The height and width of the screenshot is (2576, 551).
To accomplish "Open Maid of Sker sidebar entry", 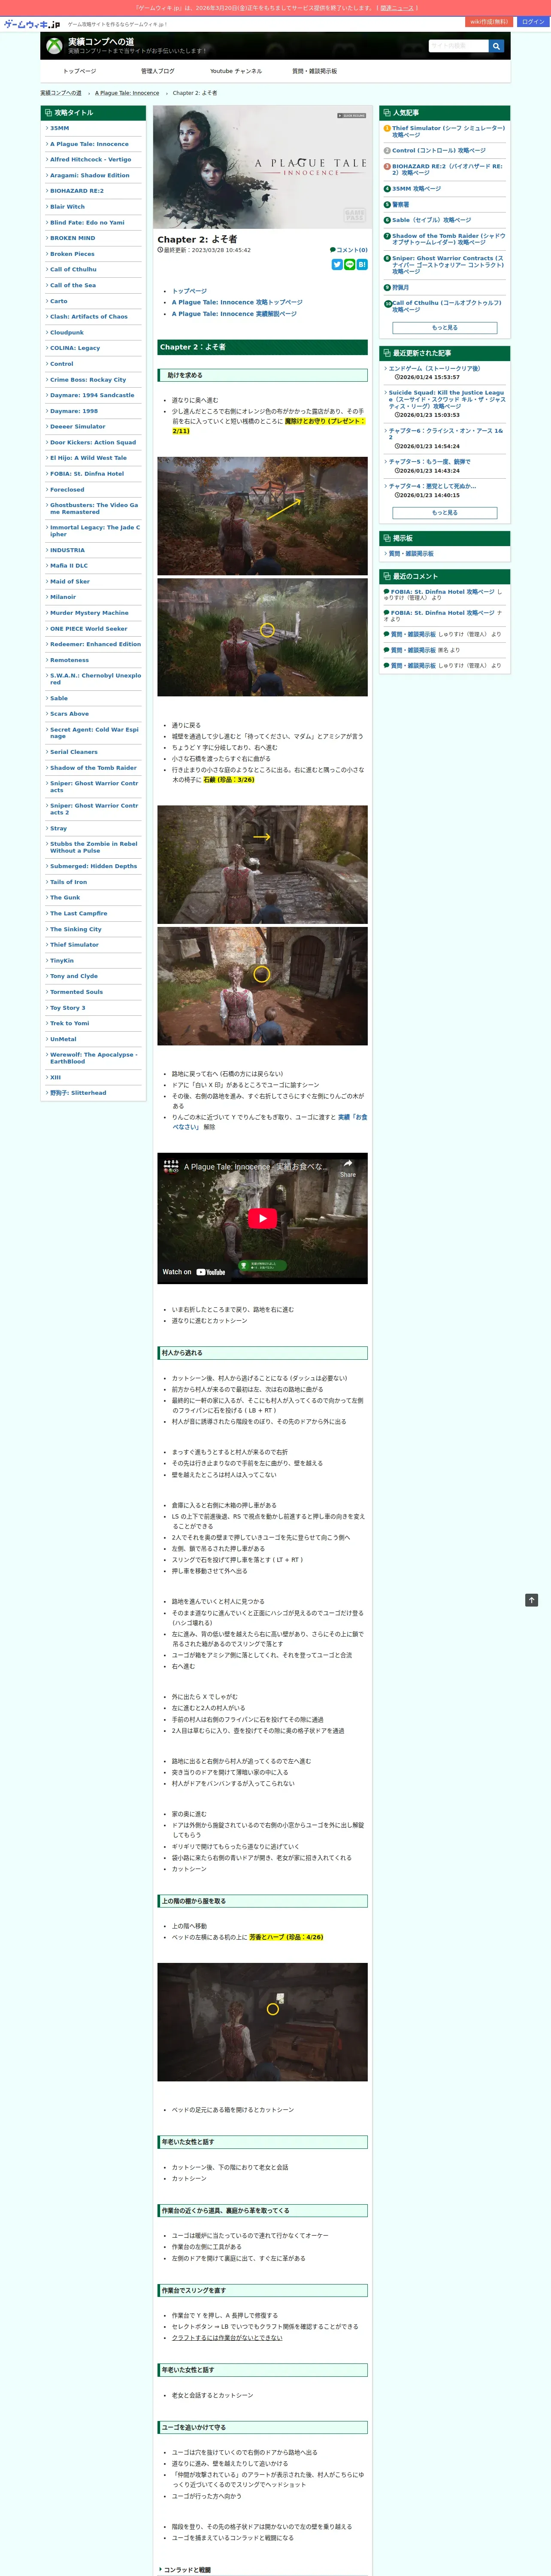I will tap(70, 581).
